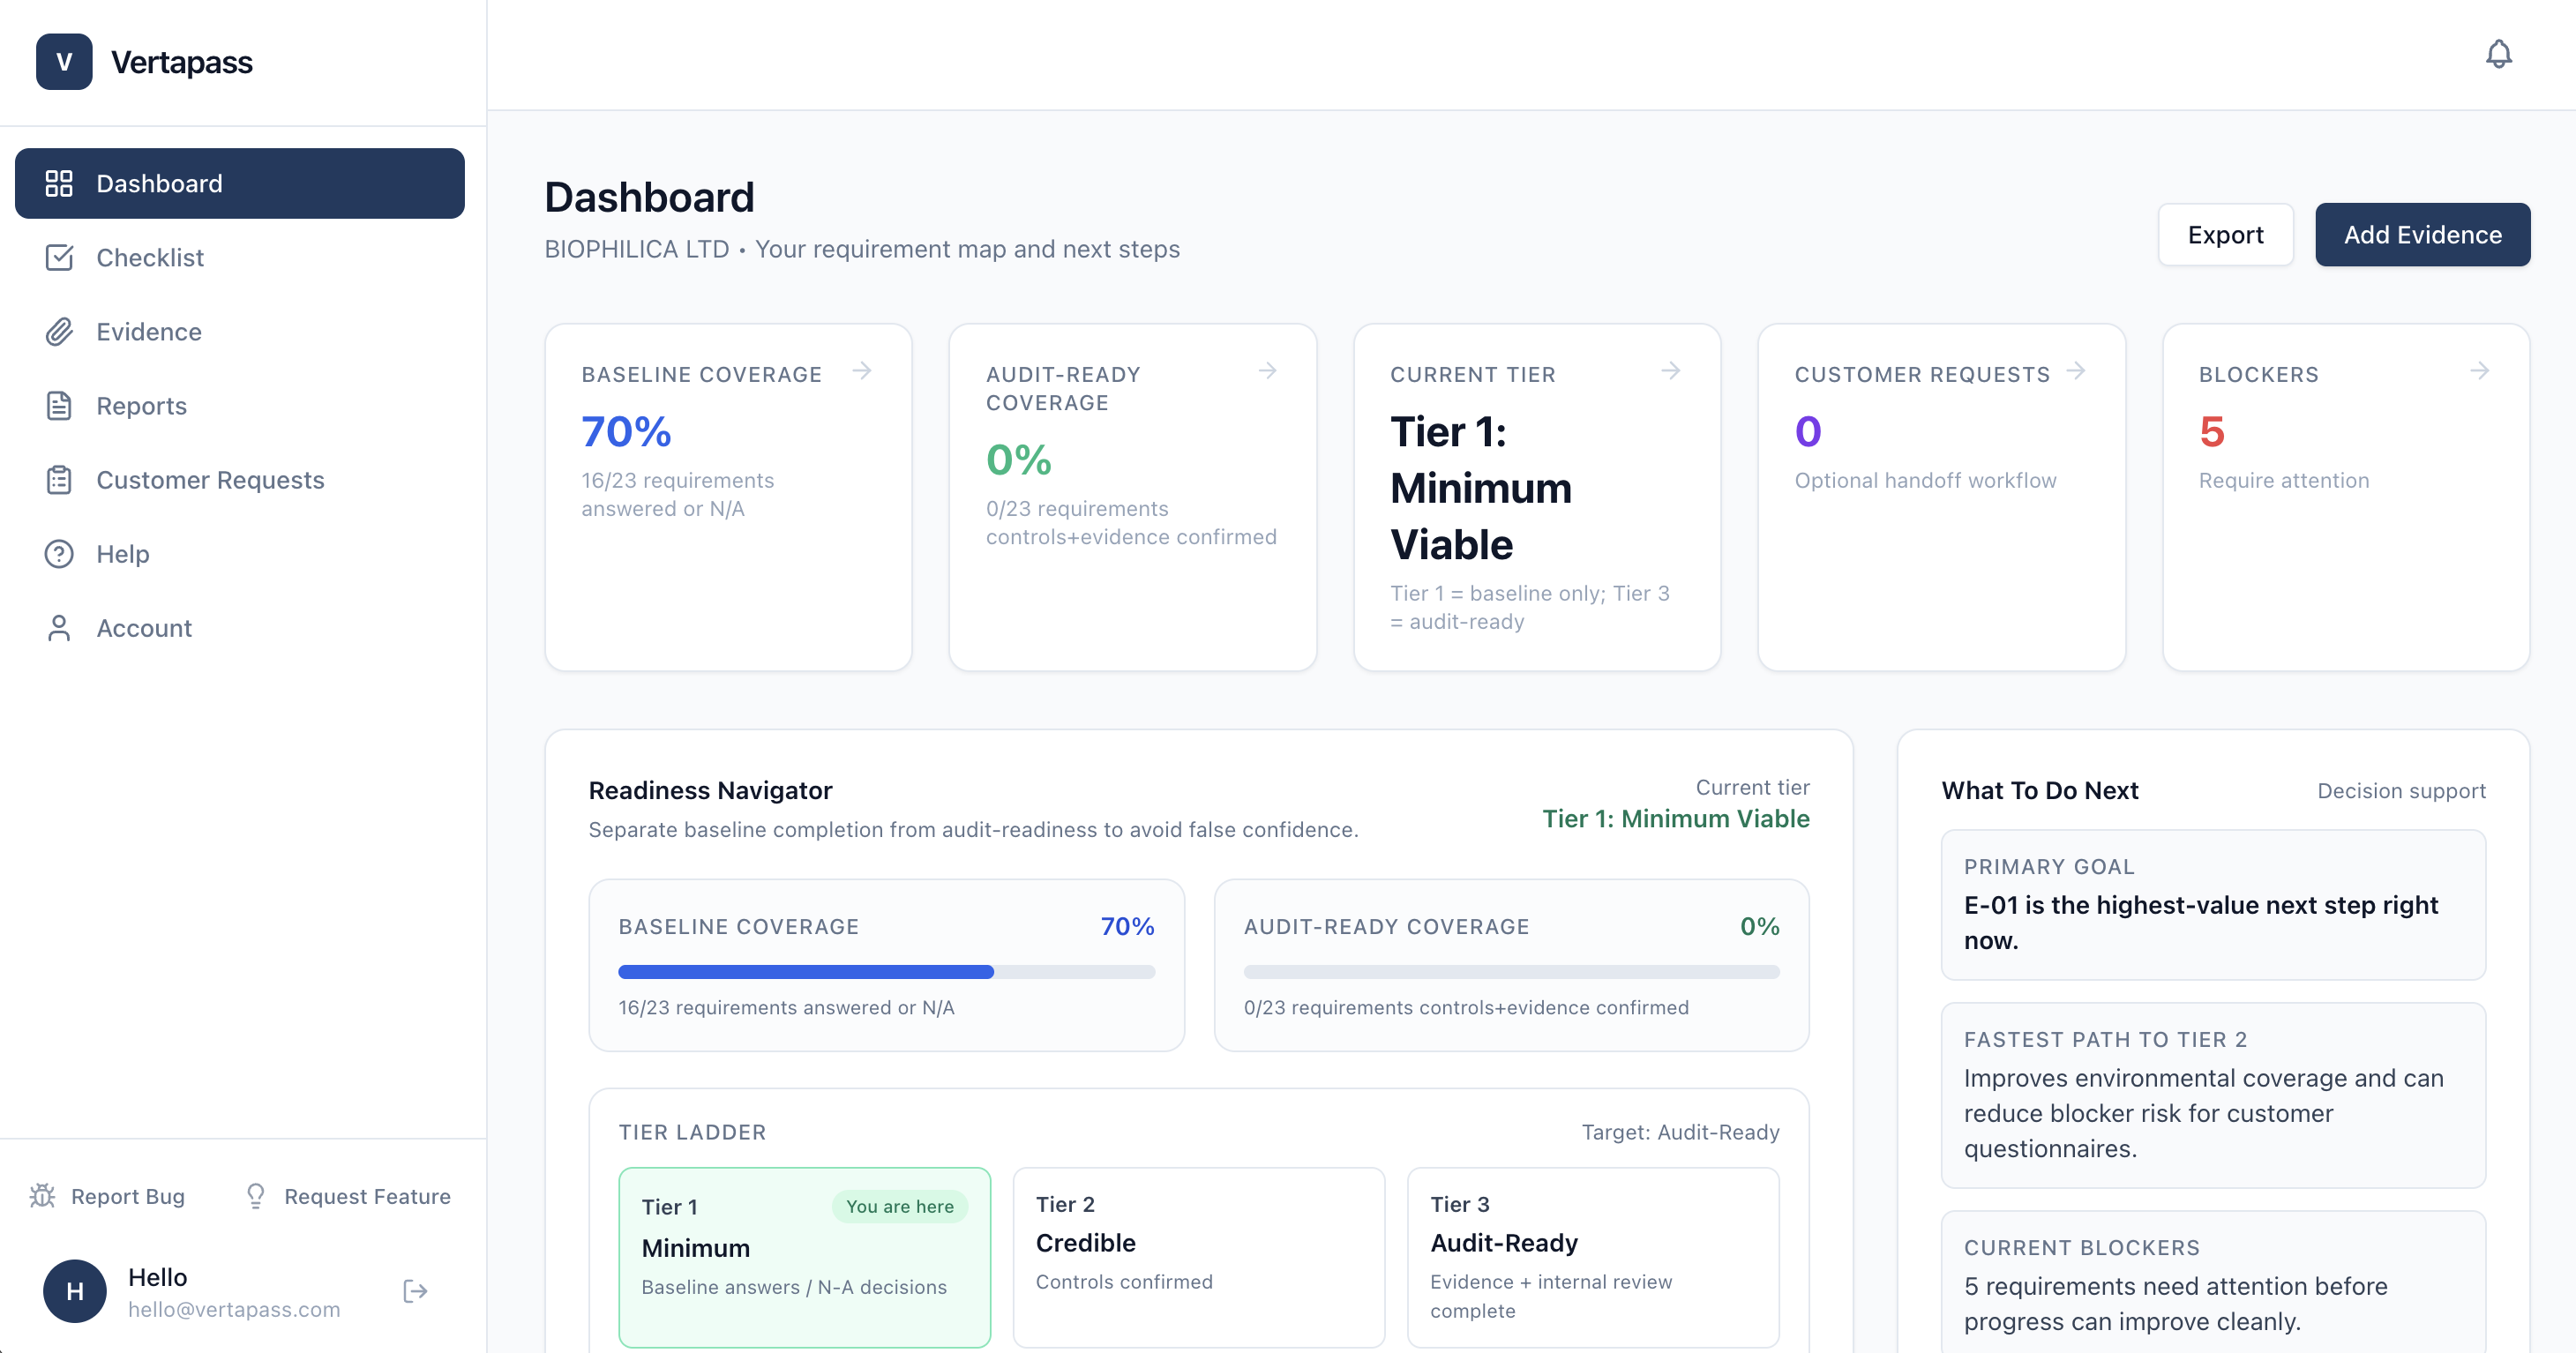Select the Account person icon
2576x1353 pixels.
pyautogui.click(x=58, y=627)
